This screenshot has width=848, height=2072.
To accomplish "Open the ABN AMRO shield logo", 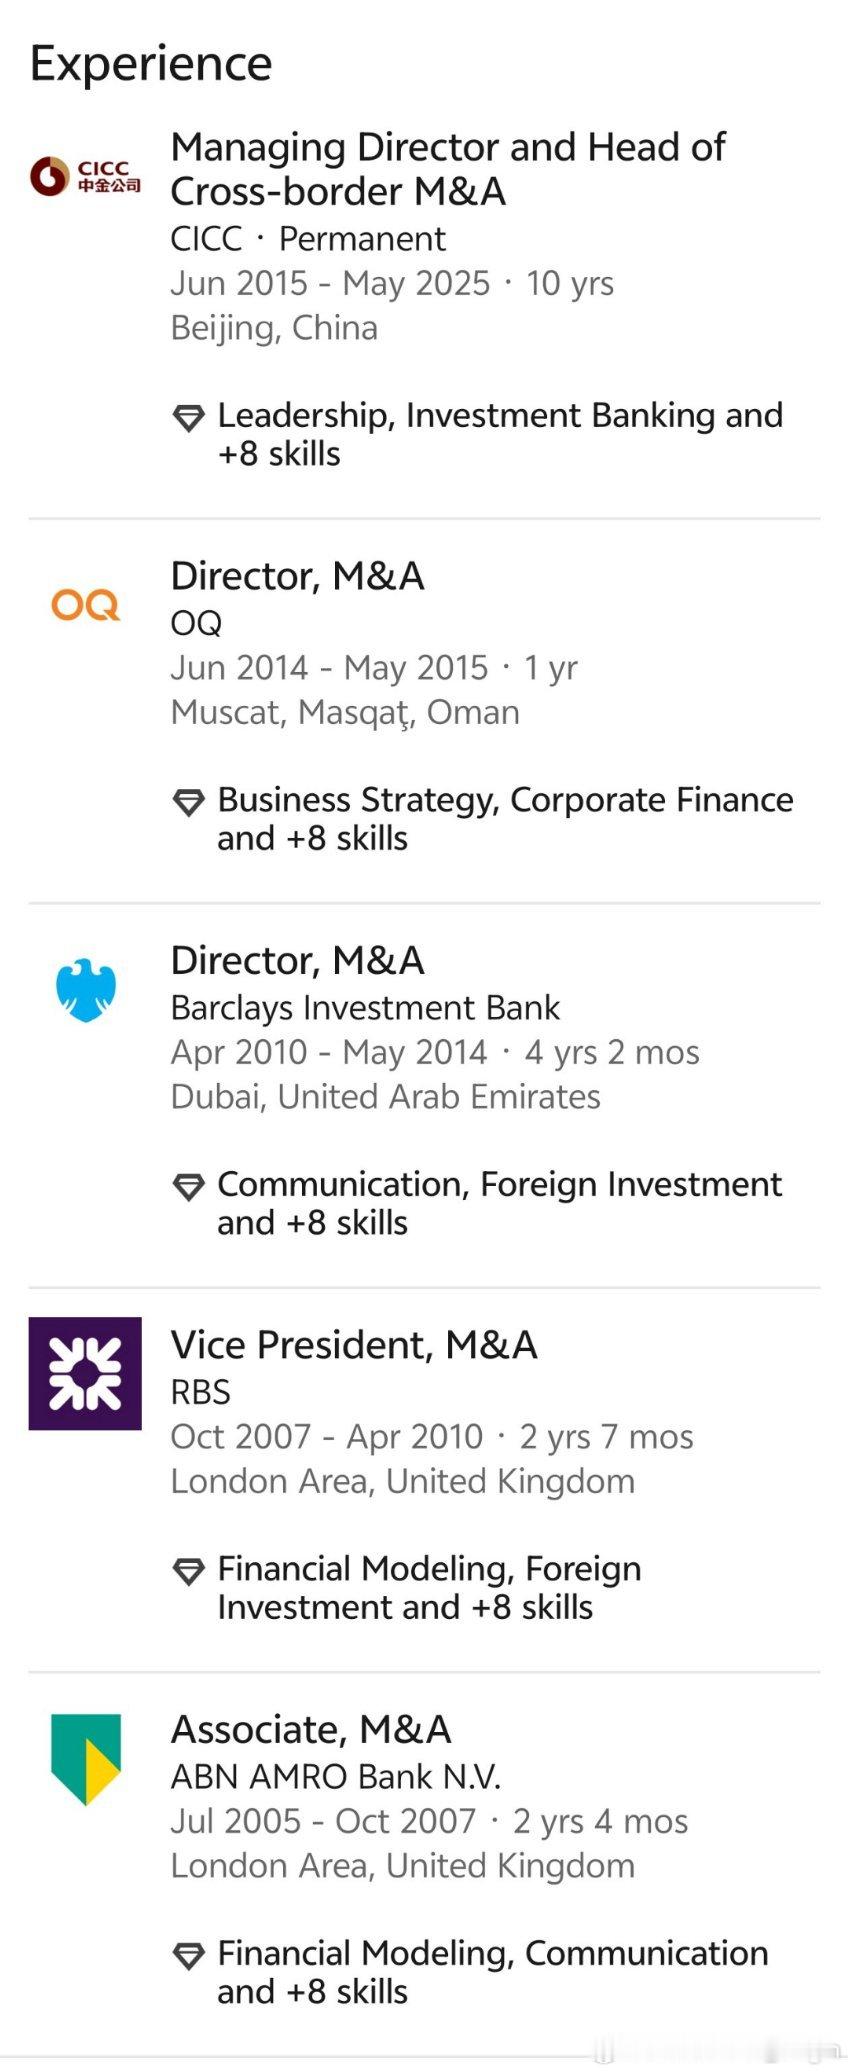I will (x=85, y=1759).
